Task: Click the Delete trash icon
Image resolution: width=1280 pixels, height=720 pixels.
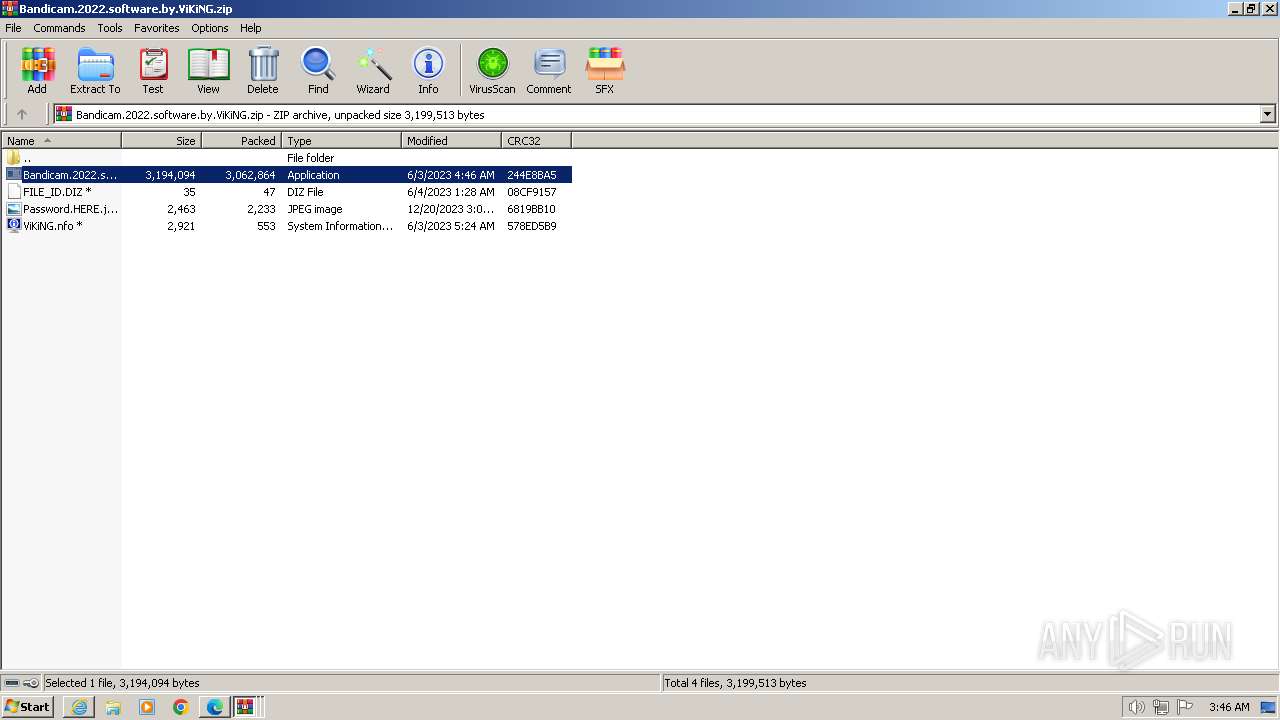Action: click(263, 70)
